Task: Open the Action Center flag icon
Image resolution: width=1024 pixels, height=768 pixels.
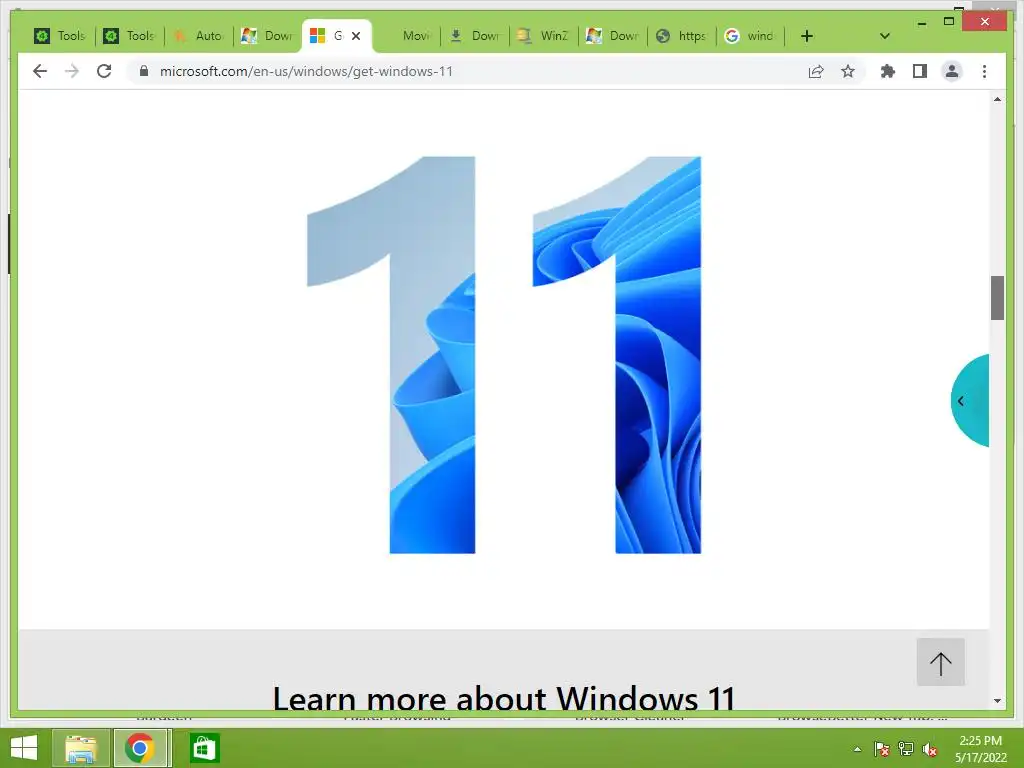Action: point(882,749)
